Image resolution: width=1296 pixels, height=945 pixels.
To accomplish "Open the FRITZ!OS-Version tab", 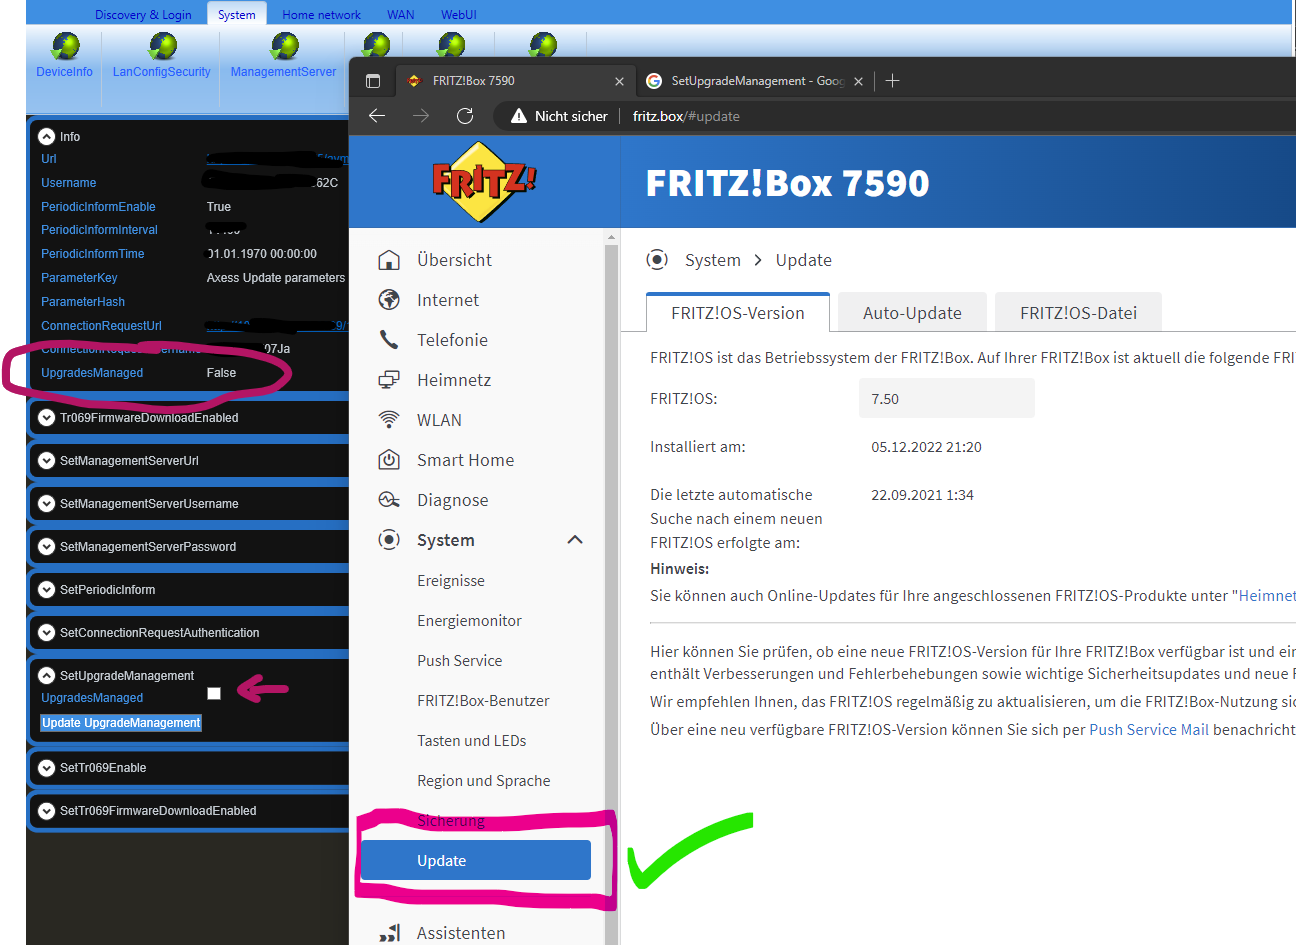I will (738, 313).
